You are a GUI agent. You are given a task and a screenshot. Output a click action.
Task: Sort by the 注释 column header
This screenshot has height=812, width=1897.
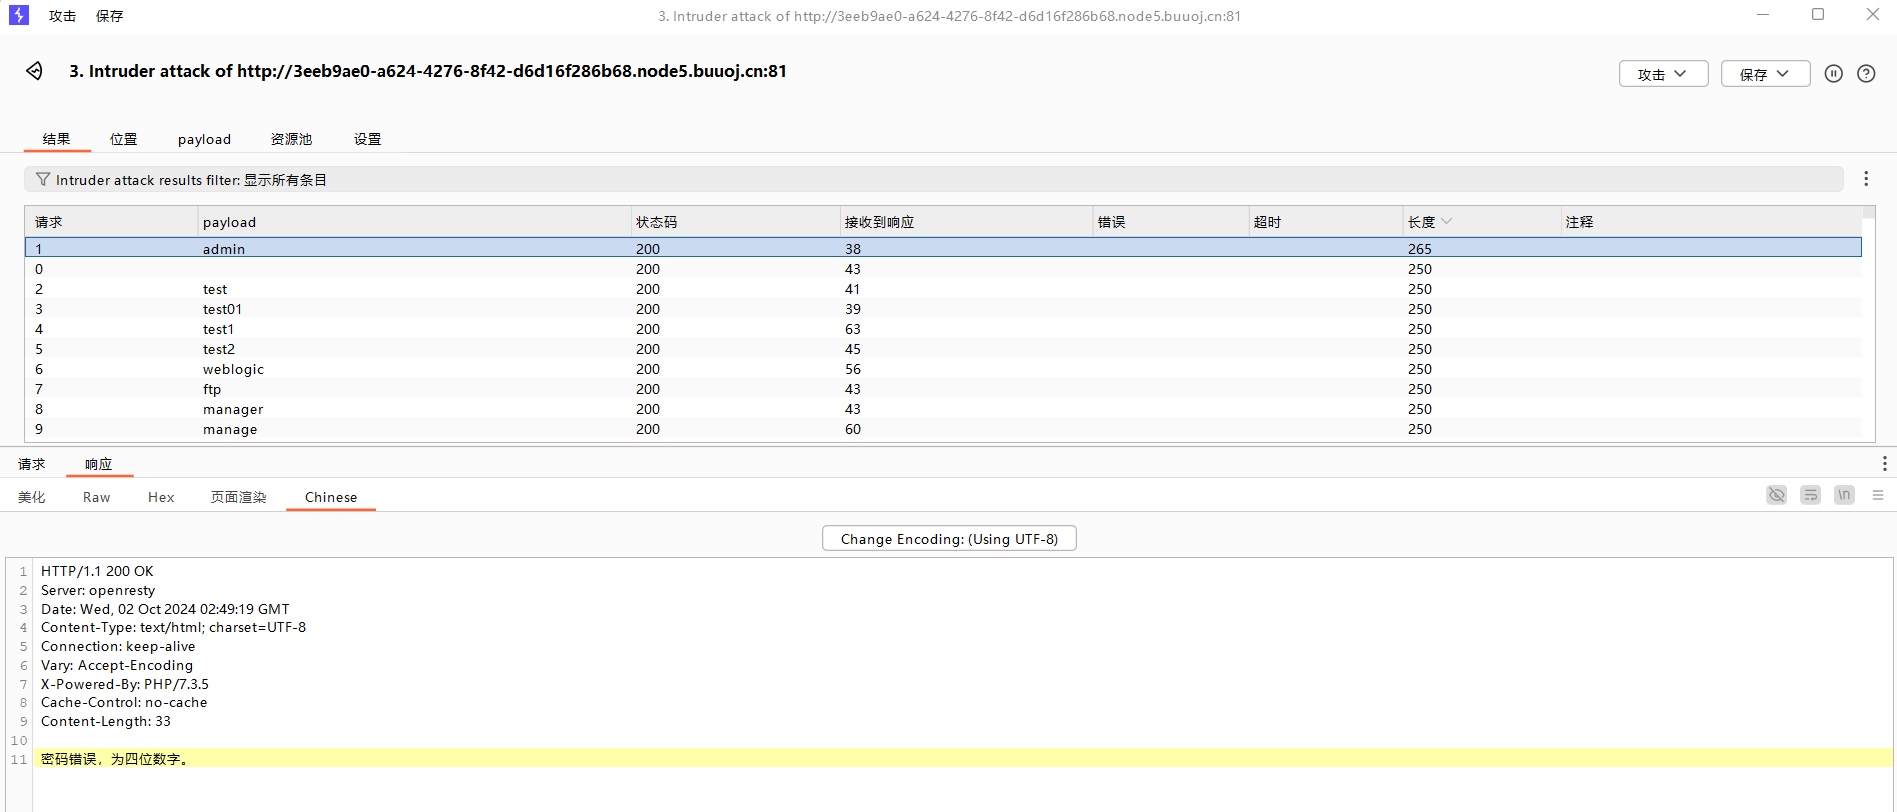click(x=1711, y=222)
